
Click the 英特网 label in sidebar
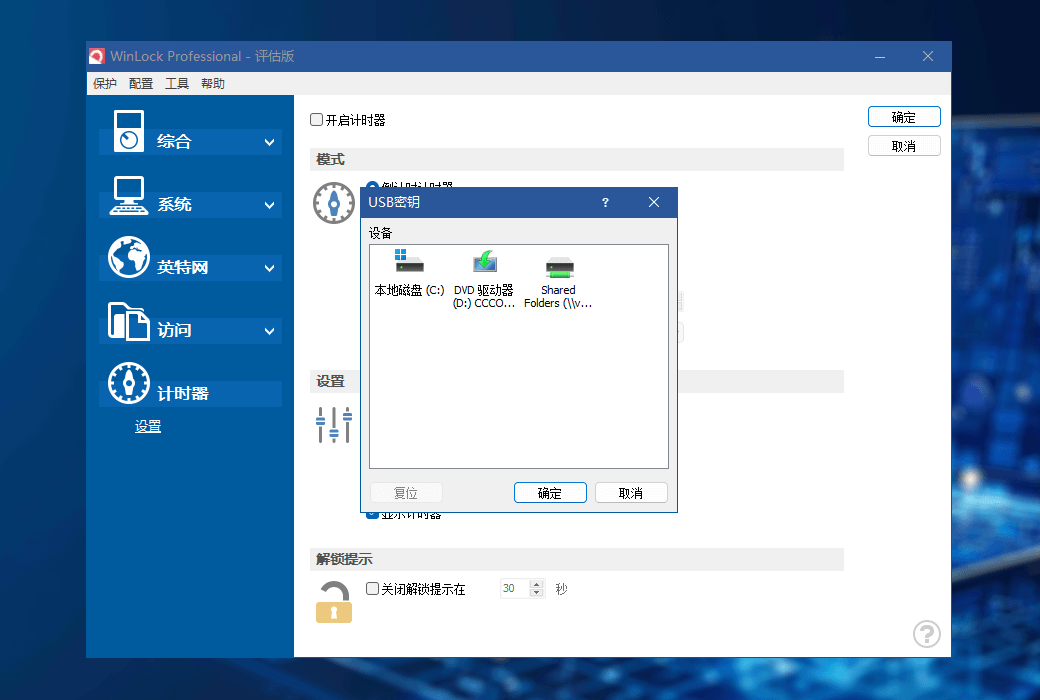183,267
